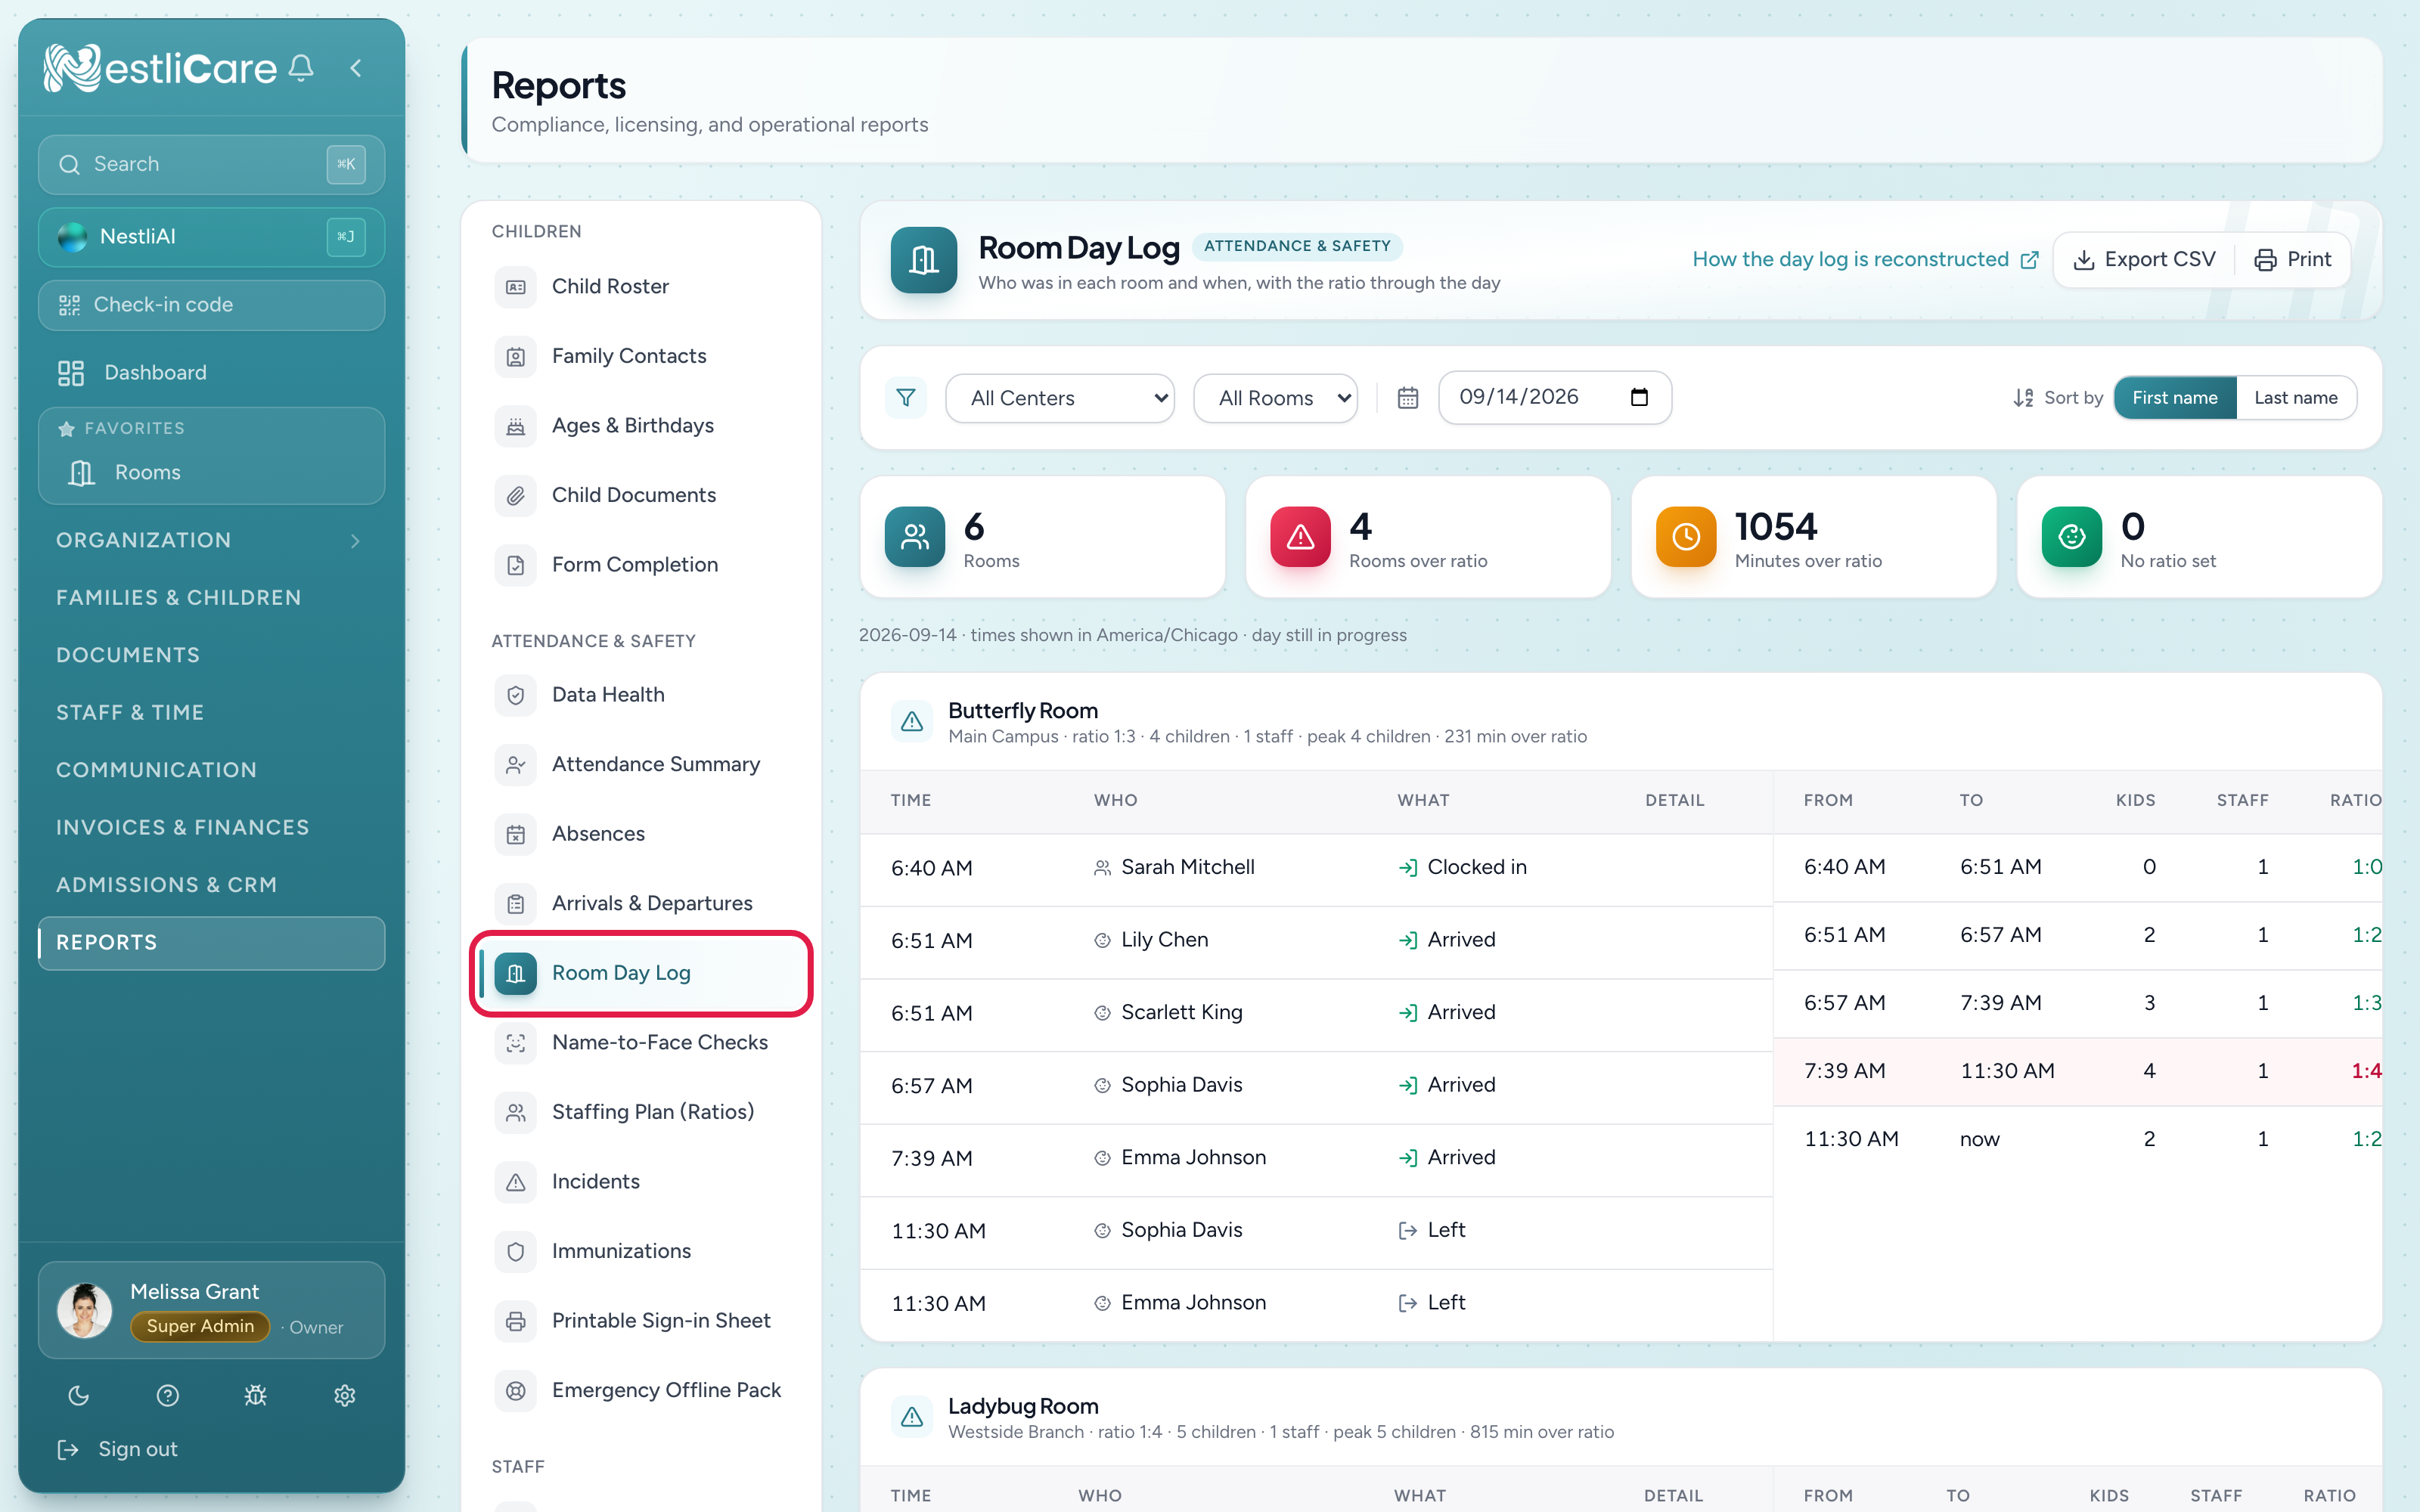Sort by First name

(x=2174, y=398)
